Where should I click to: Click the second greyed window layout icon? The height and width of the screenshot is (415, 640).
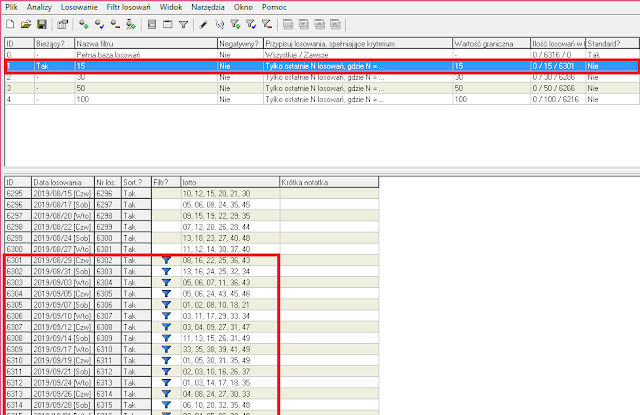tap(304, 24)
